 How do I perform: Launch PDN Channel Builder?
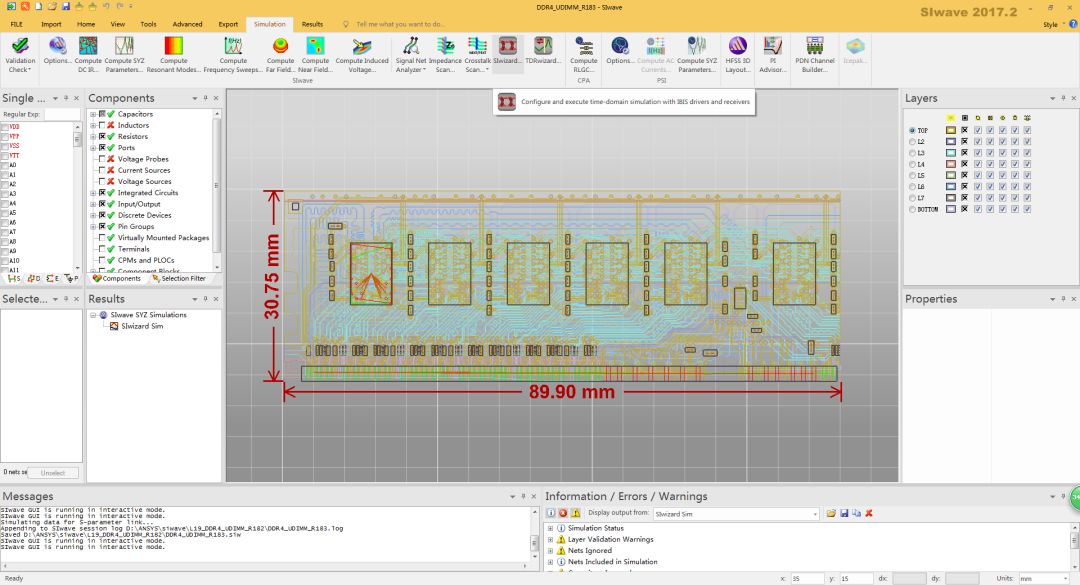[x=815, y=54]
